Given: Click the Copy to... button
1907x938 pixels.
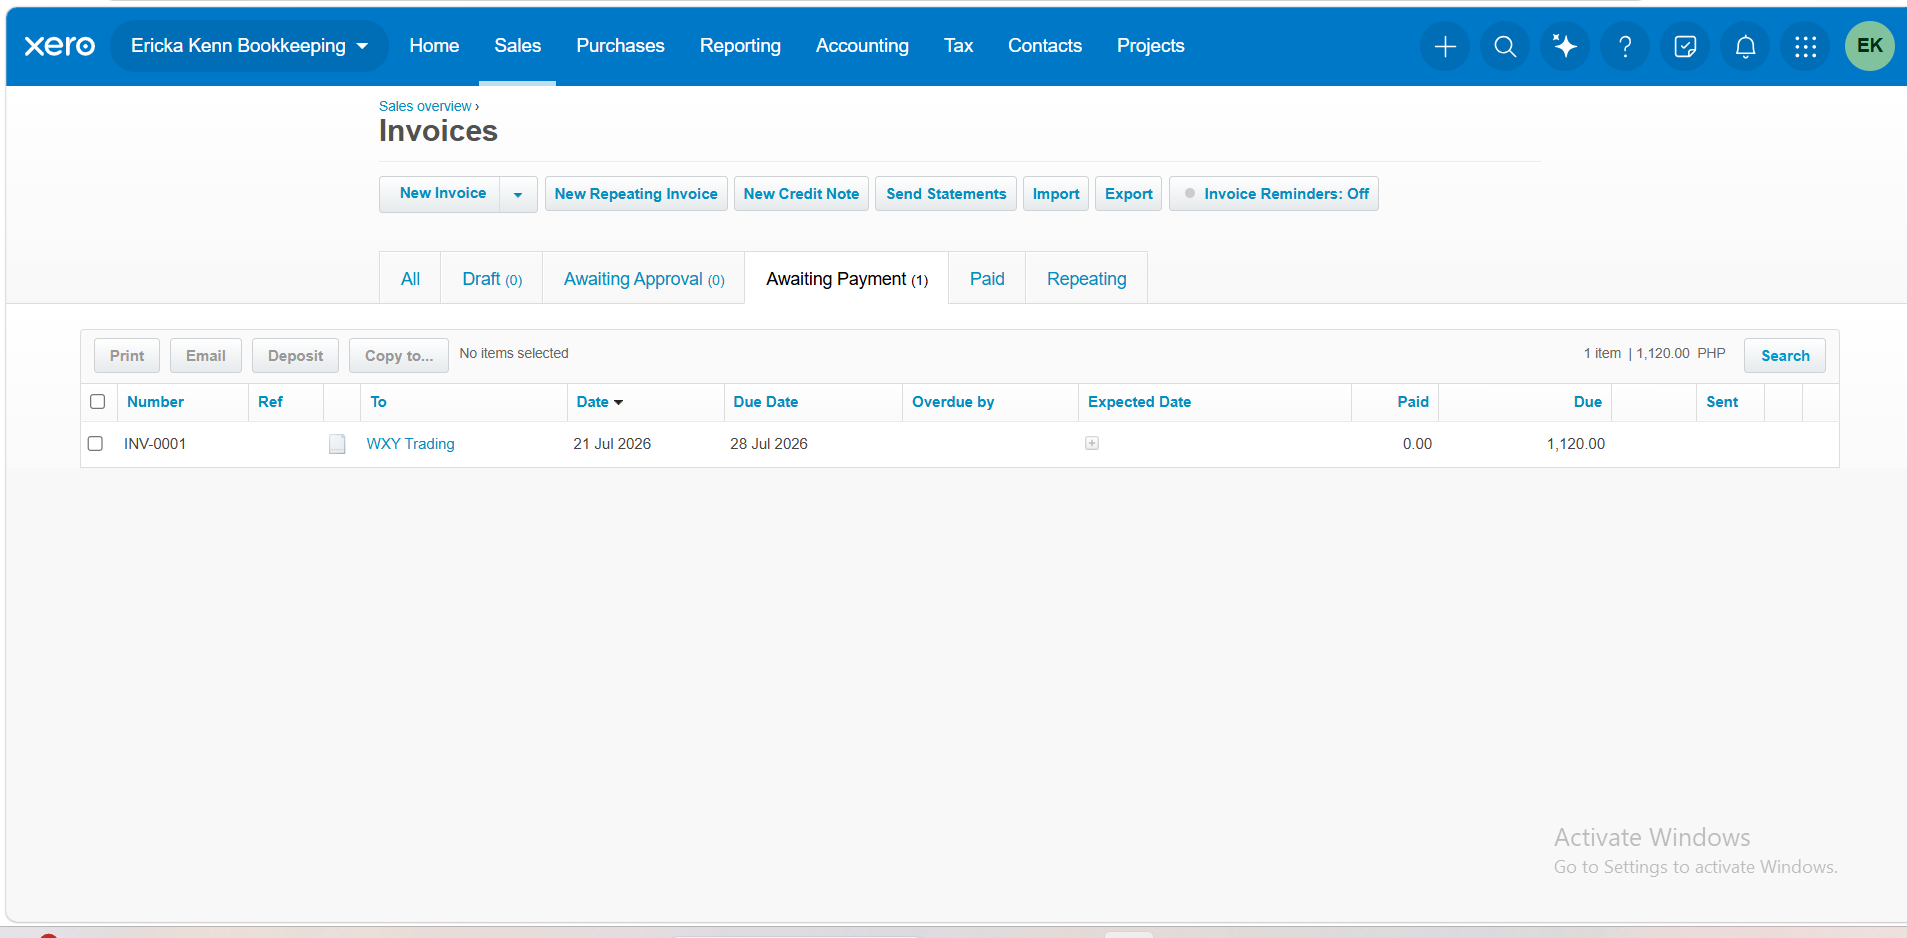Looking at the screenshot, I should (399, 356).
